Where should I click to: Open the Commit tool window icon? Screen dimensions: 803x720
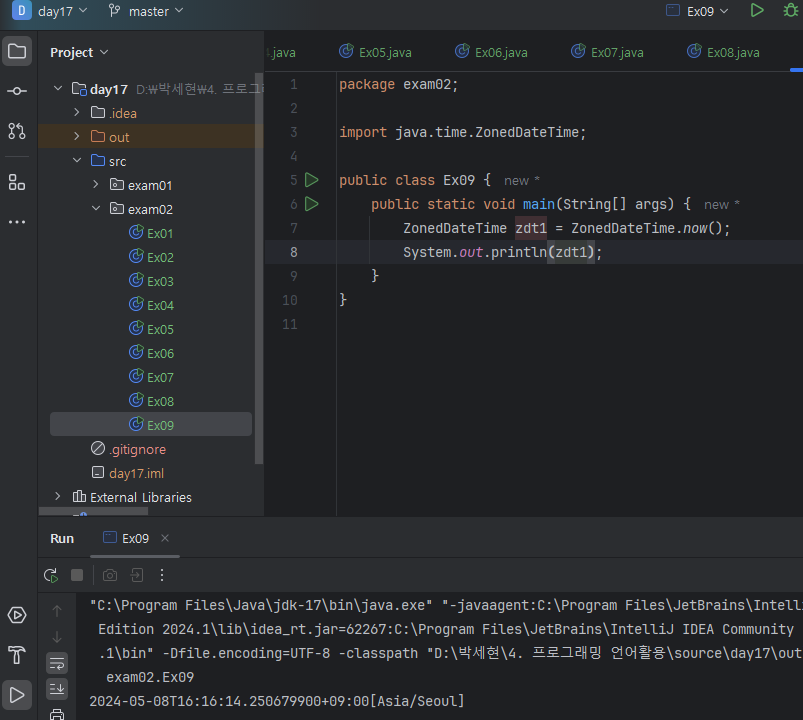17,91
